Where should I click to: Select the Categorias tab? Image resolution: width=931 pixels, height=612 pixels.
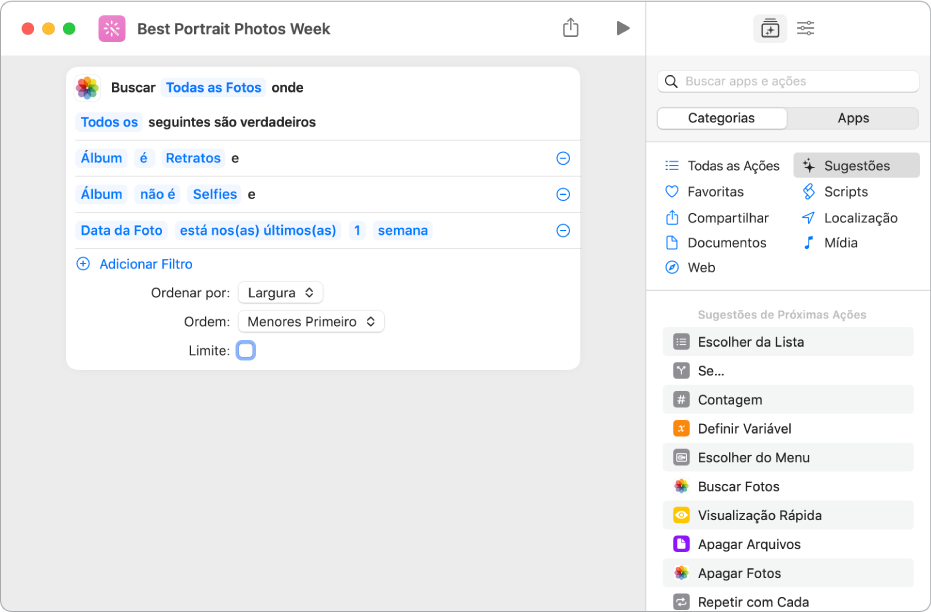coord(722,118)
